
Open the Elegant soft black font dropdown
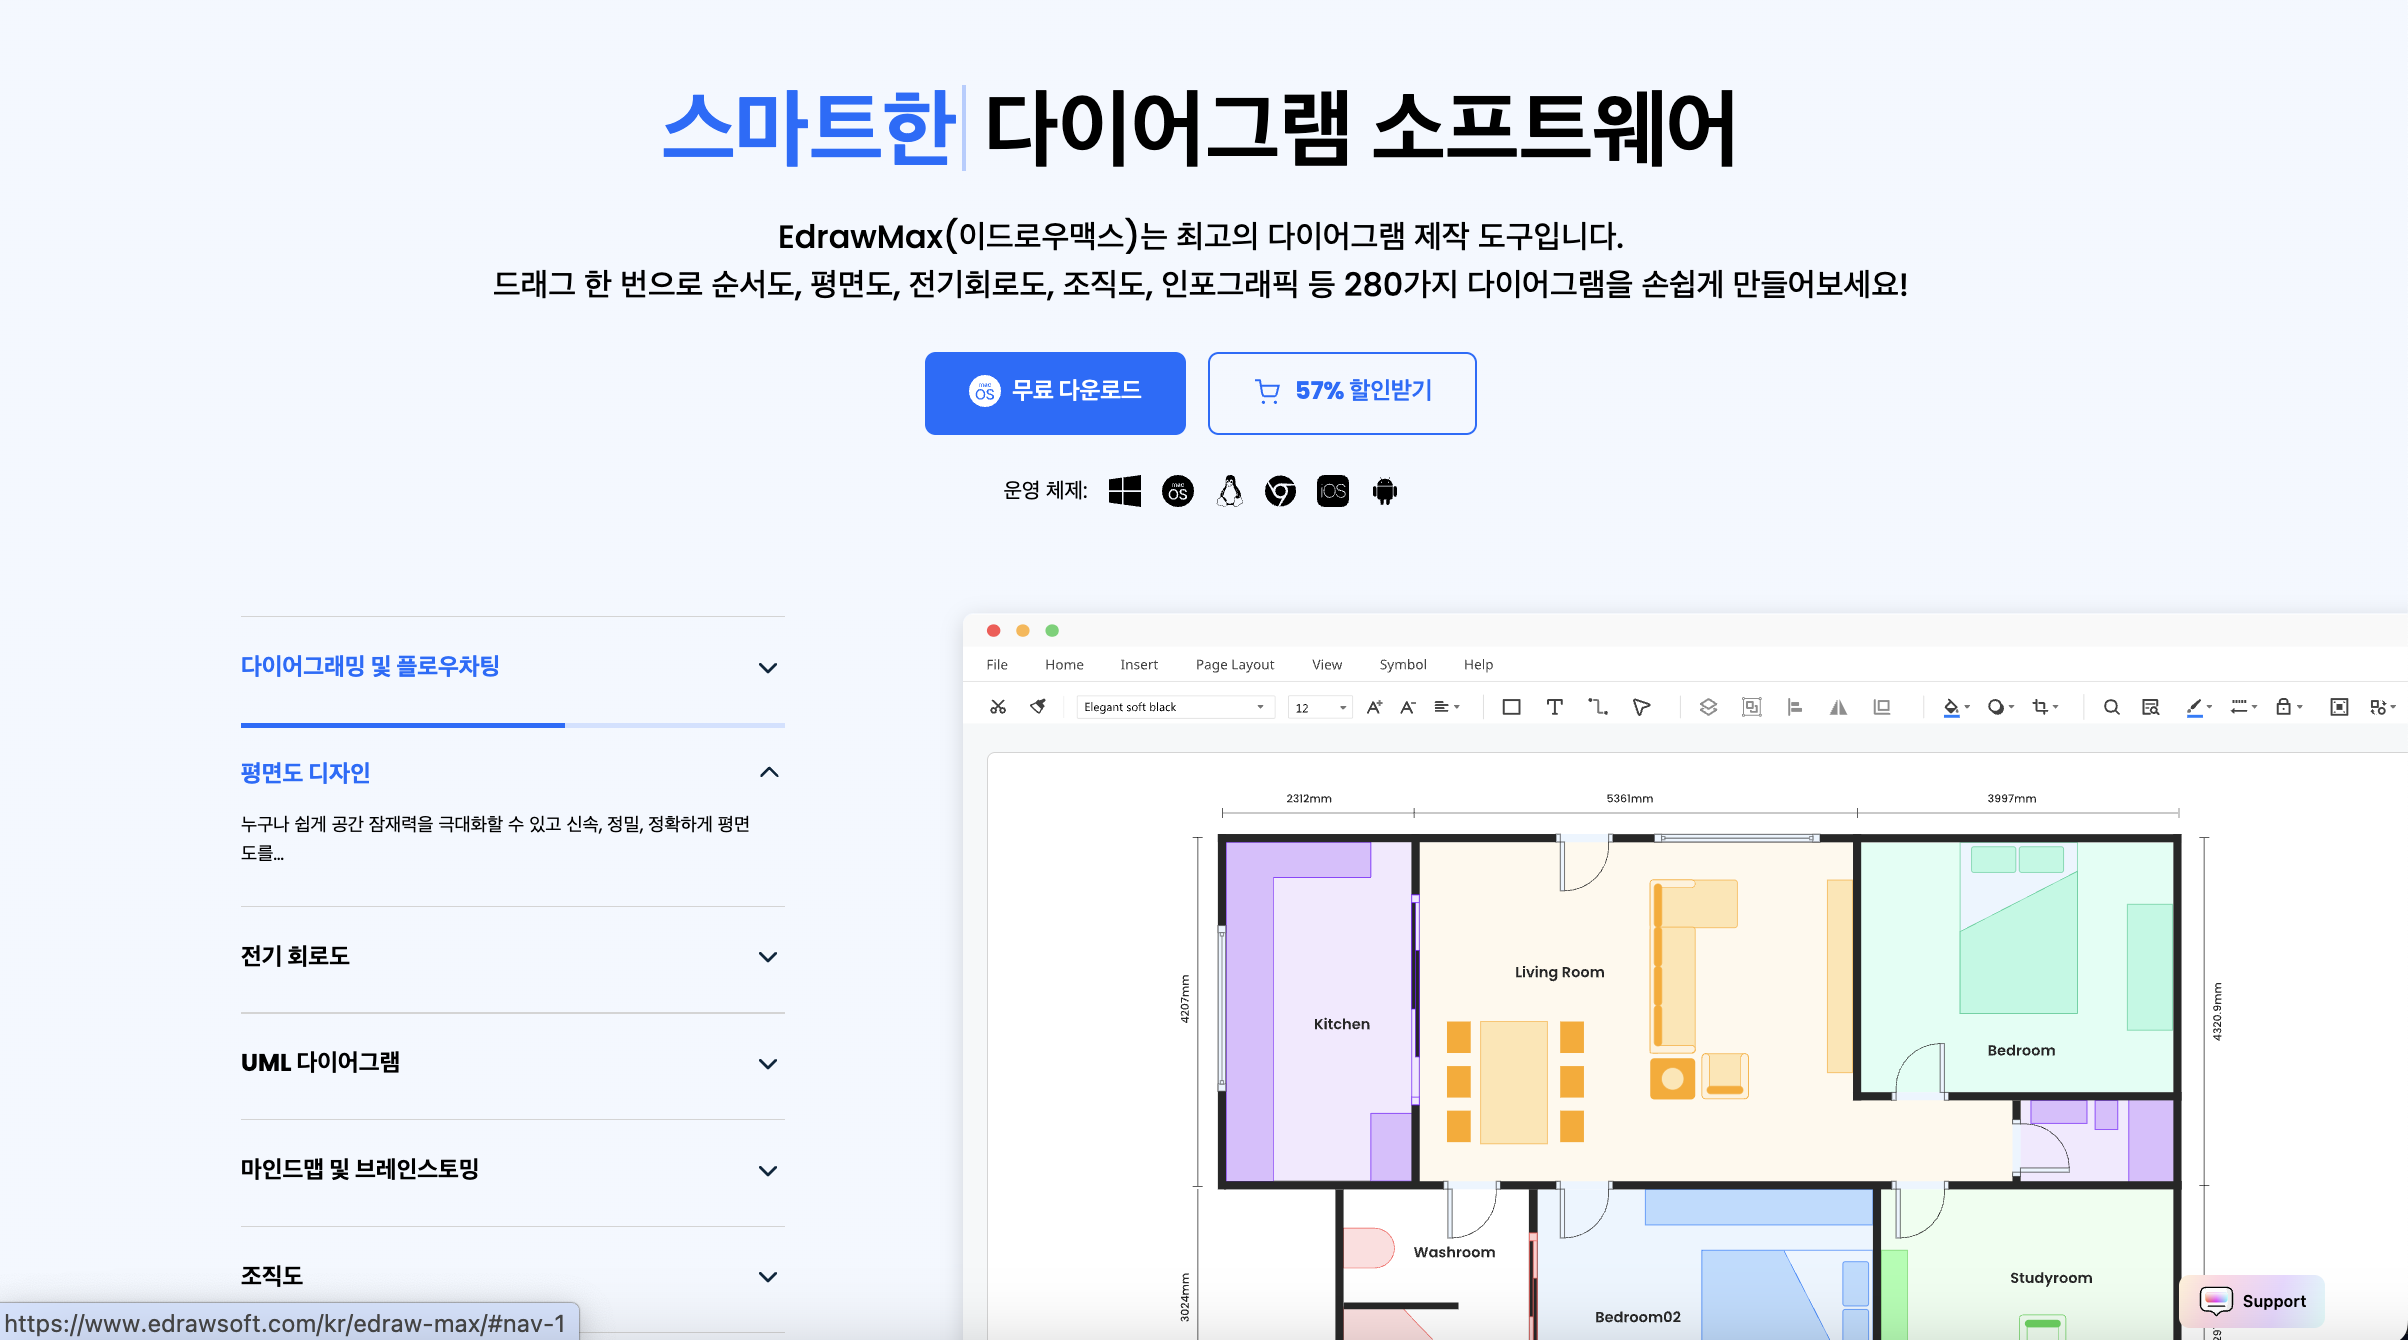click(x=1174, y=707)
